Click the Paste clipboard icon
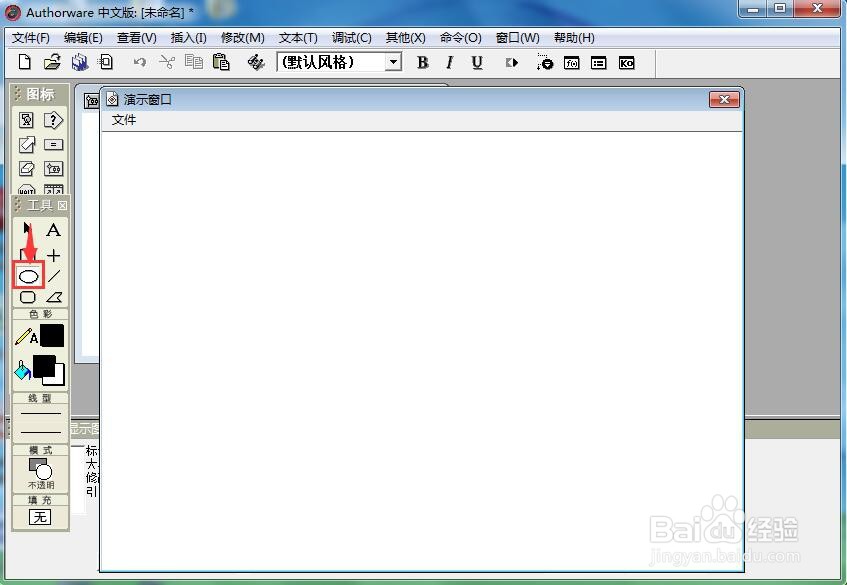This screenshot has width=847, height=585. tap(221, 62)
